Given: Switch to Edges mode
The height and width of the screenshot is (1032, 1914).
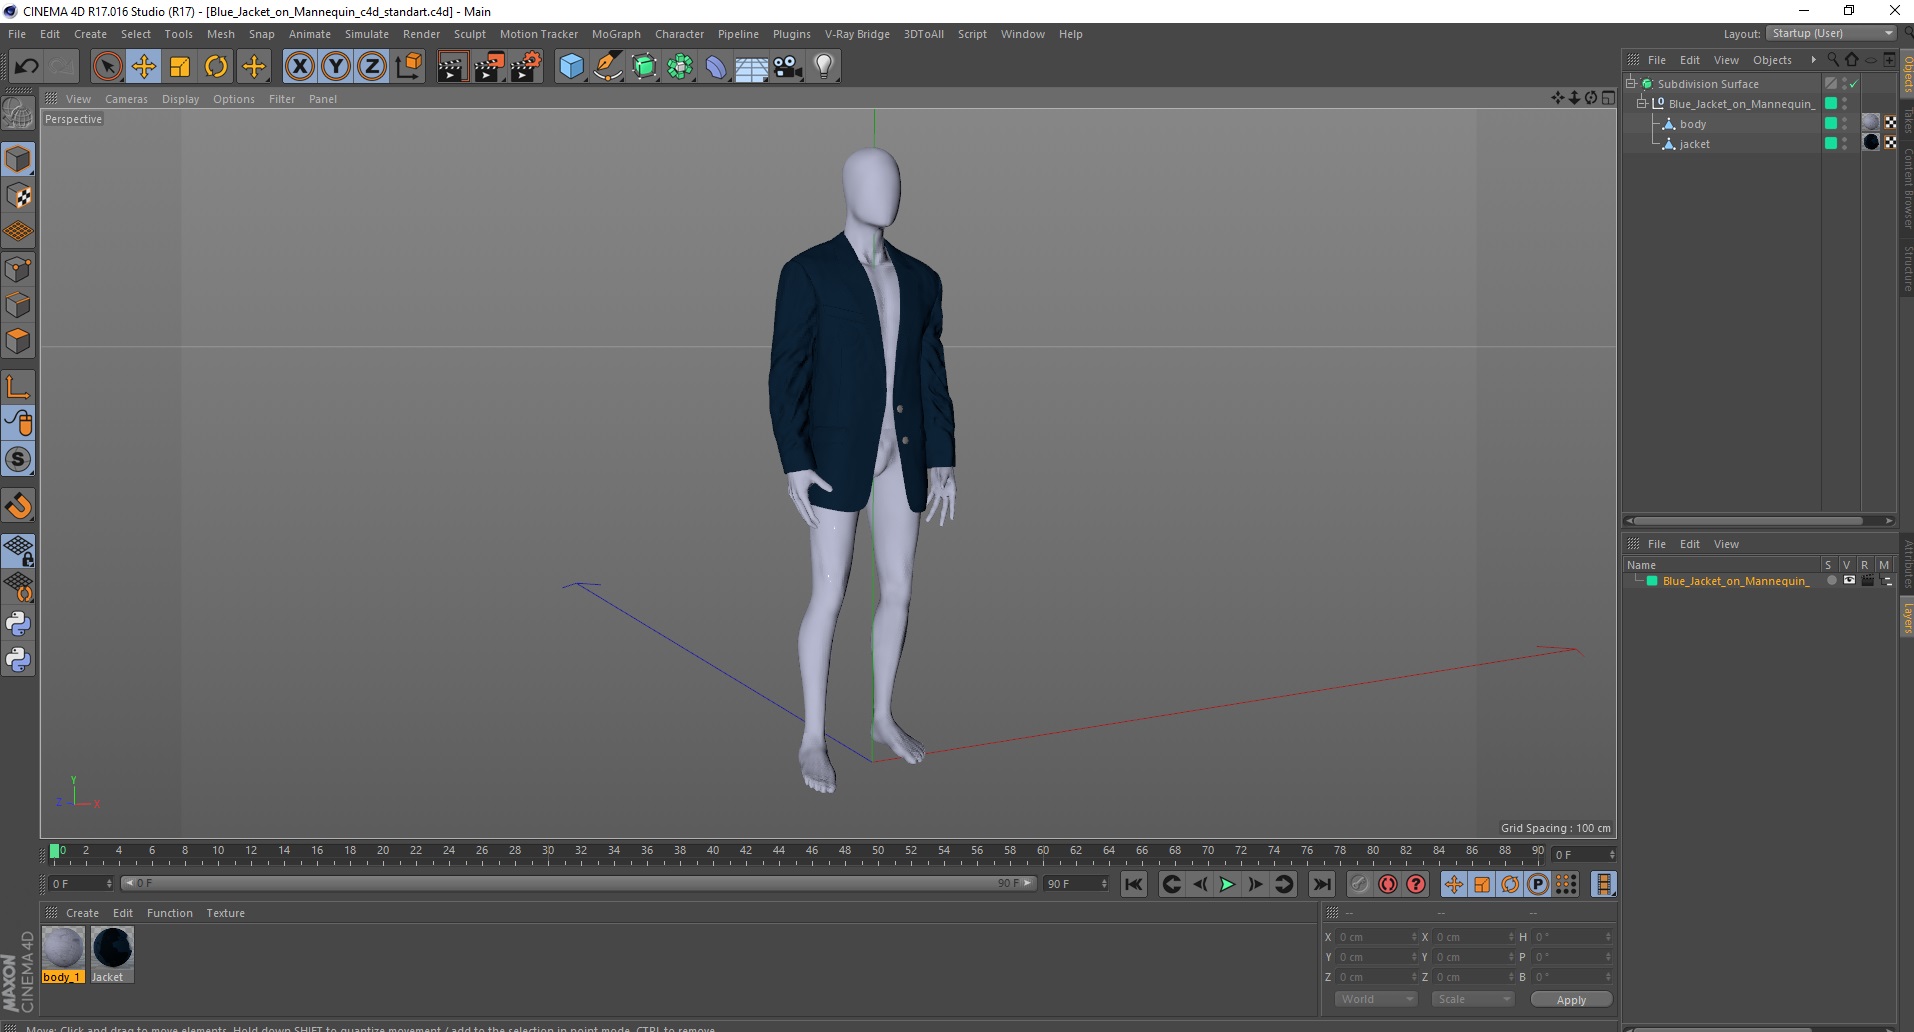Looking at the screenshot, I should [x=18, y=305].
